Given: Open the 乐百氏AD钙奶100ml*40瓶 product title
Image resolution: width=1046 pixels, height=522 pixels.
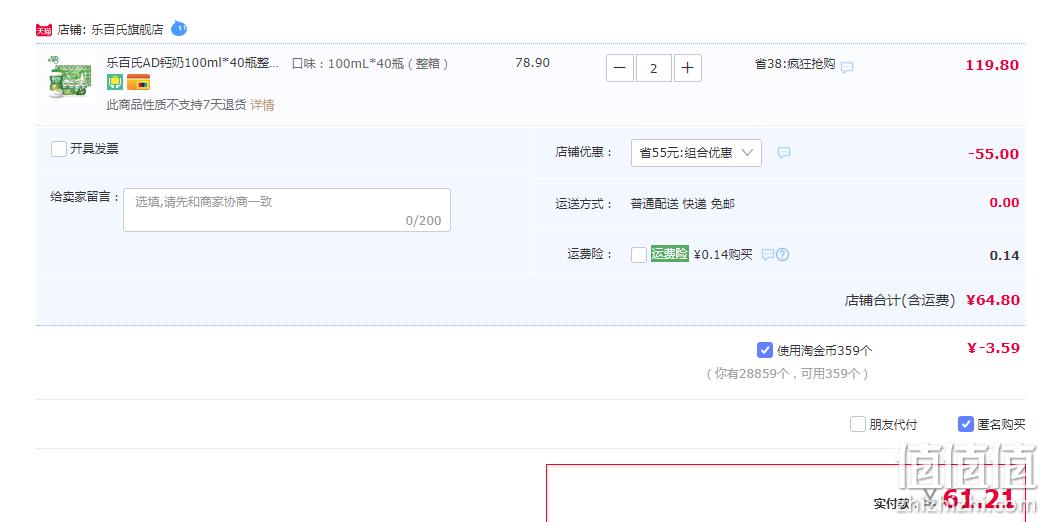Looking at the screenshot, I should coord(193,63).
